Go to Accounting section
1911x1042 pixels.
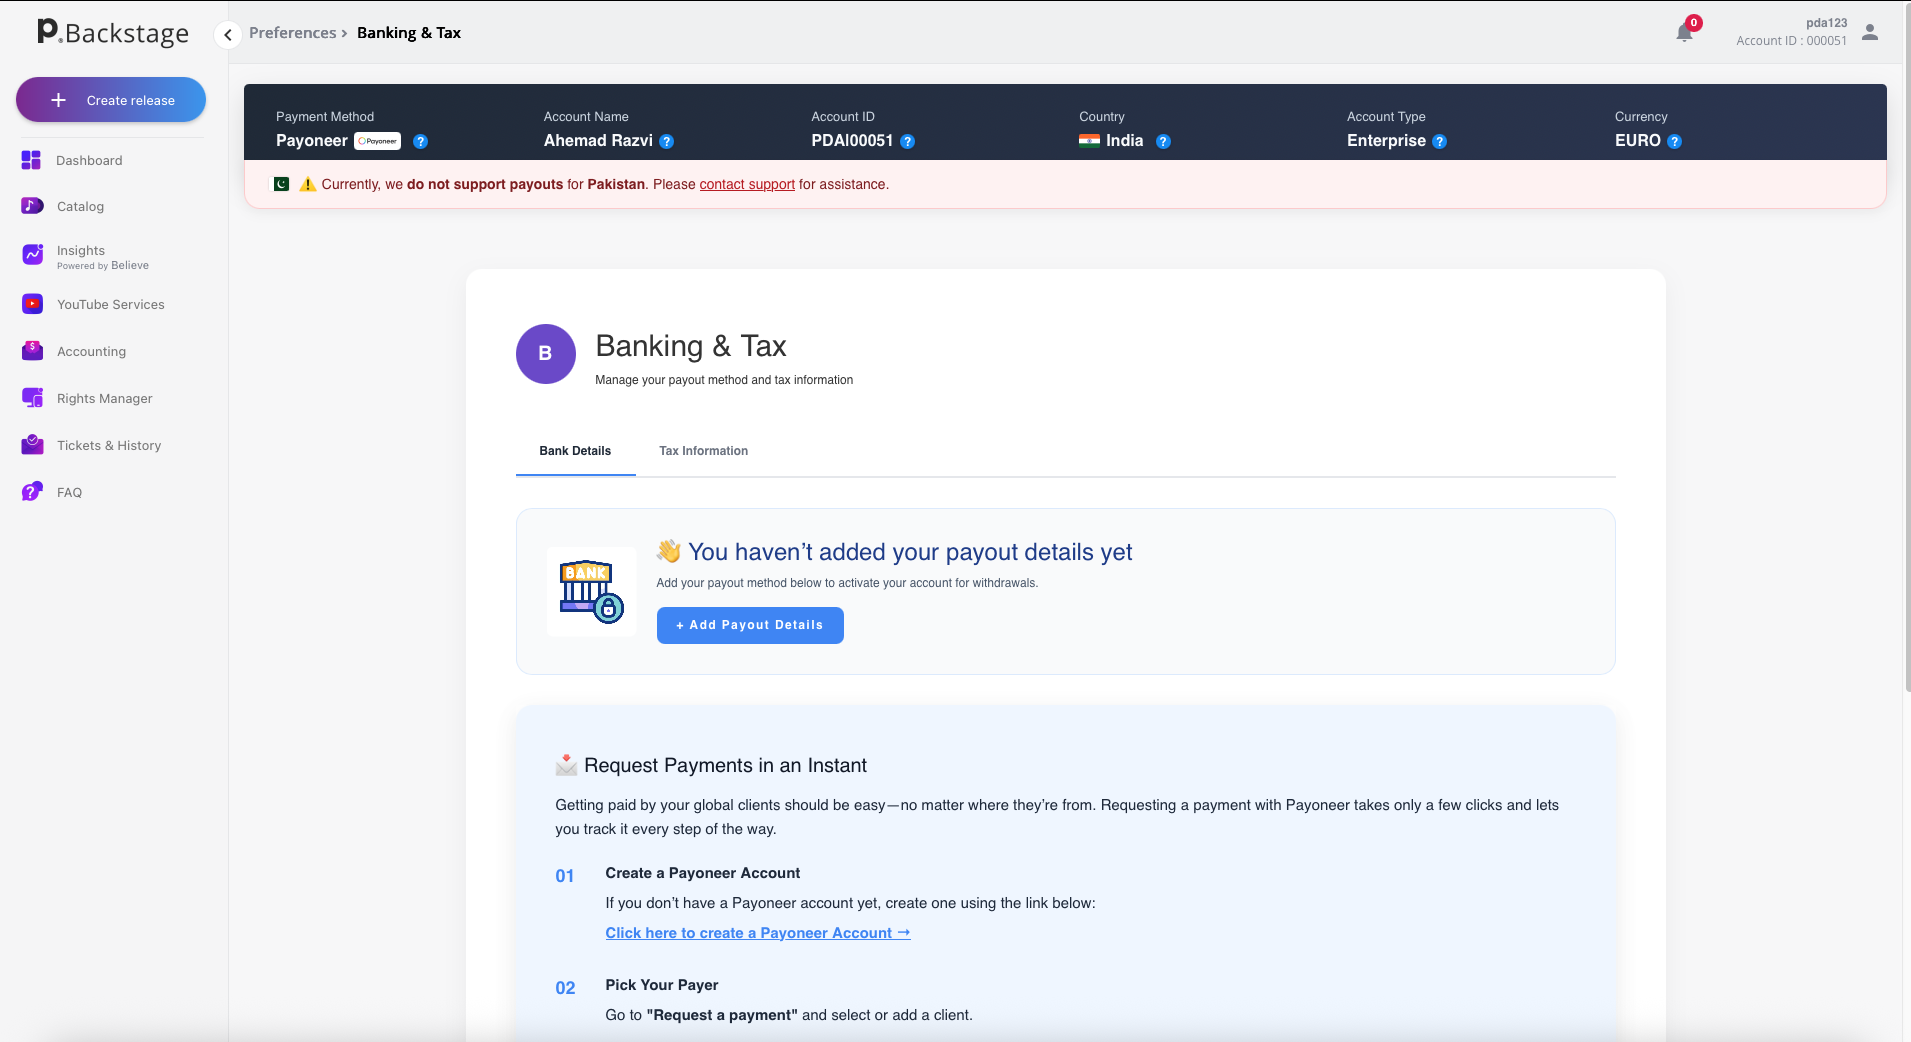click(x=91, y=351)
